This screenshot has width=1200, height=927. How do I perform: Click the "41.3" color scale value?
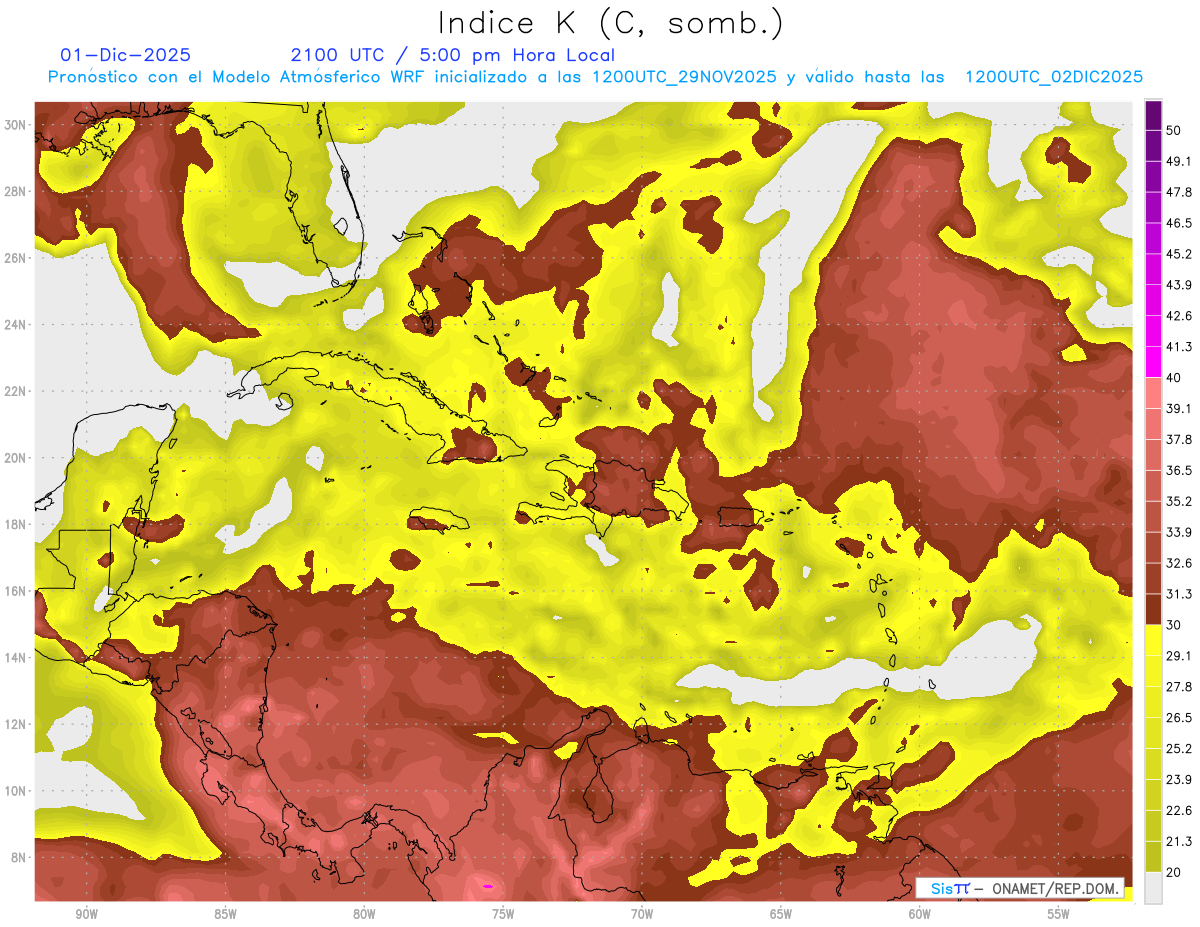pos(1179,347)
